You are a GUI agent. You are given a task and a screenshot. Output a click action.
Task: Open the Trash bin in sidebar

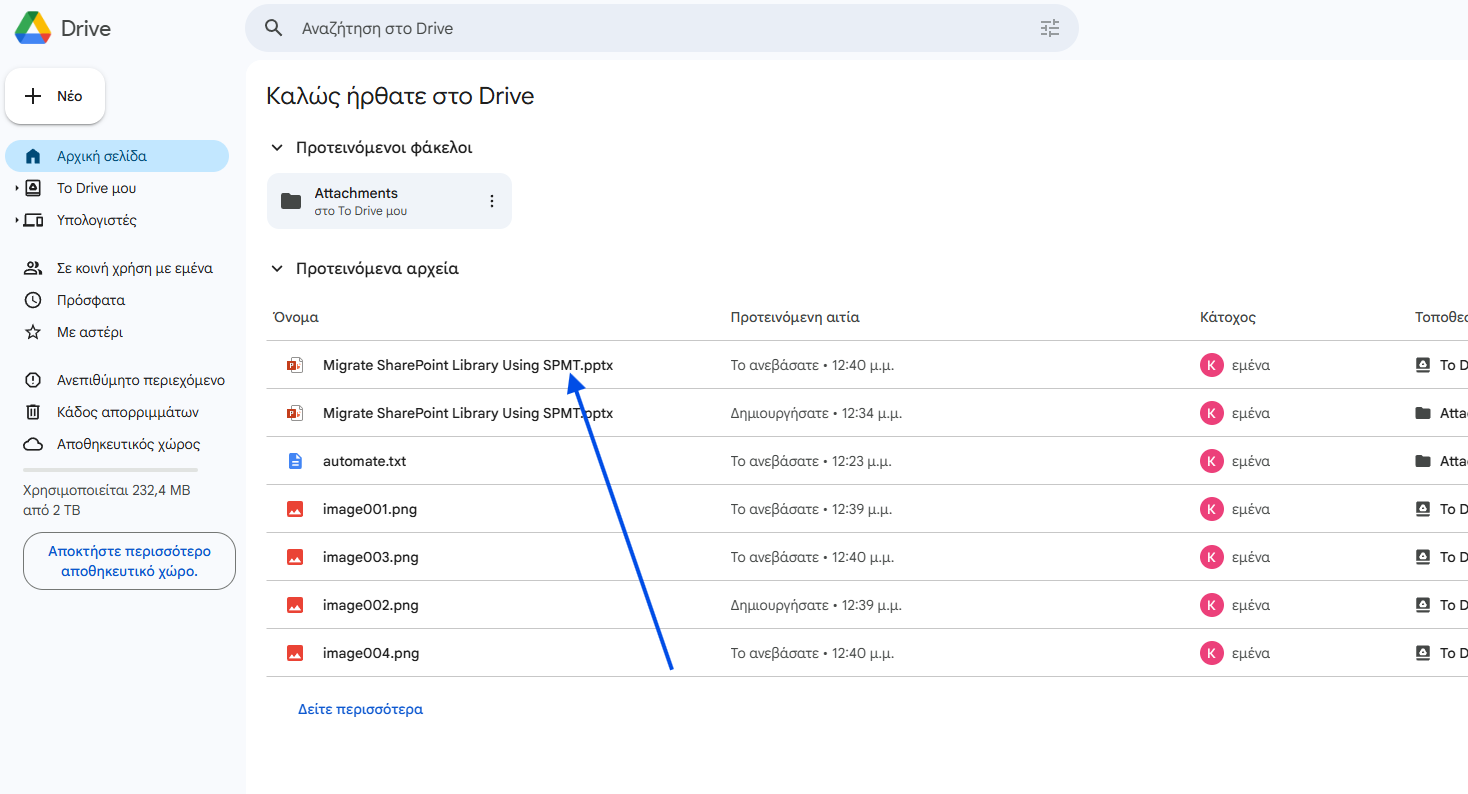point(127,412)
